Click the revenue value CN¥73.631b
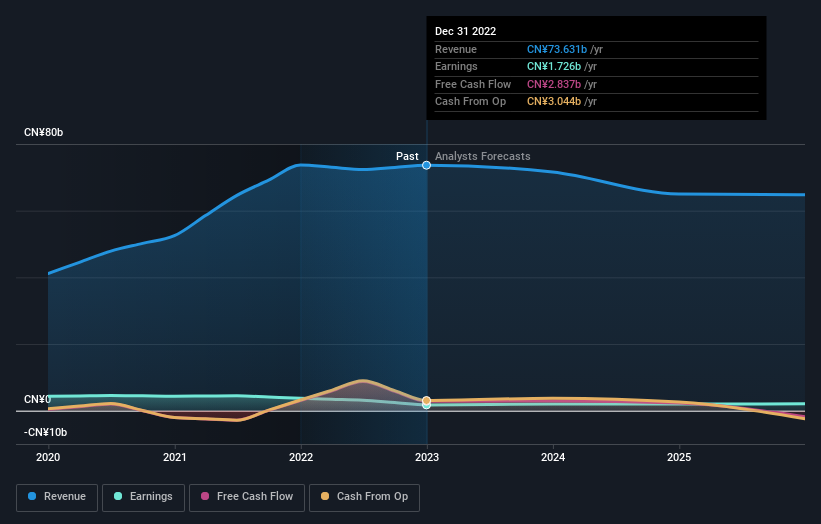Viewport: 821px width, 524px height. pos(557,49)
